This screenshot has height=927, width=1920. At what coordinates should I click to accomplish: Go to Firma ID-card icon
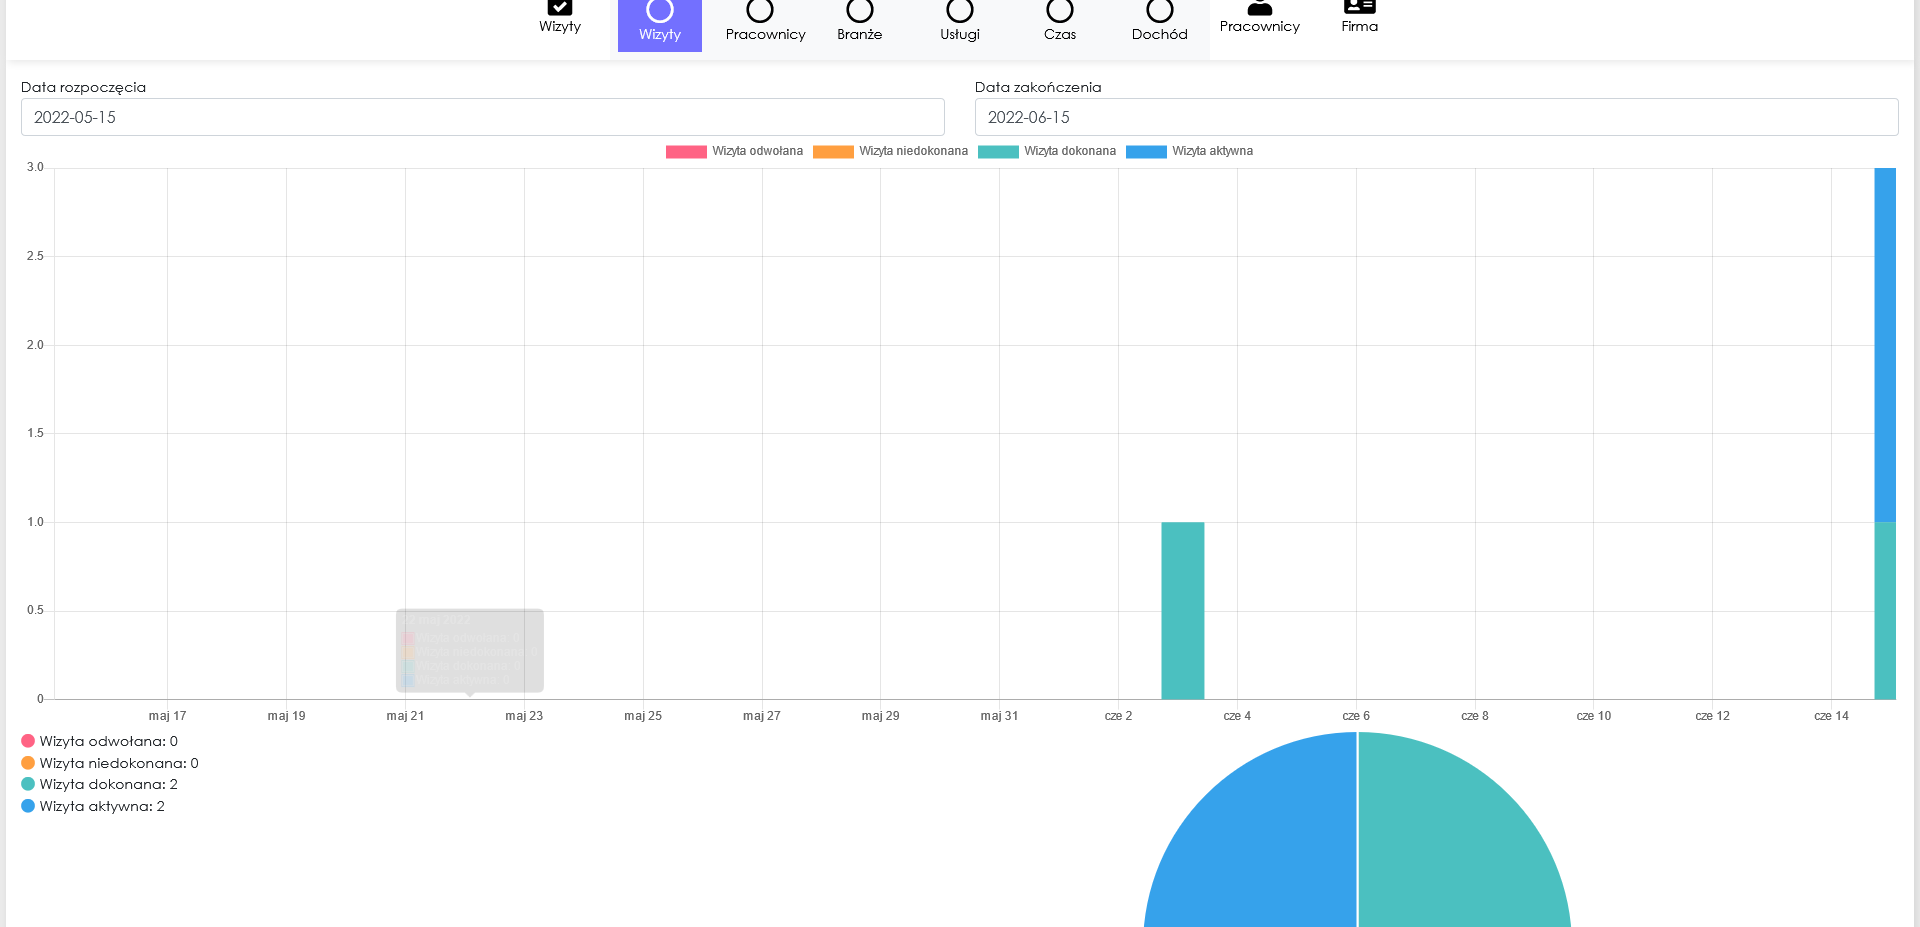coord(1359,17)
